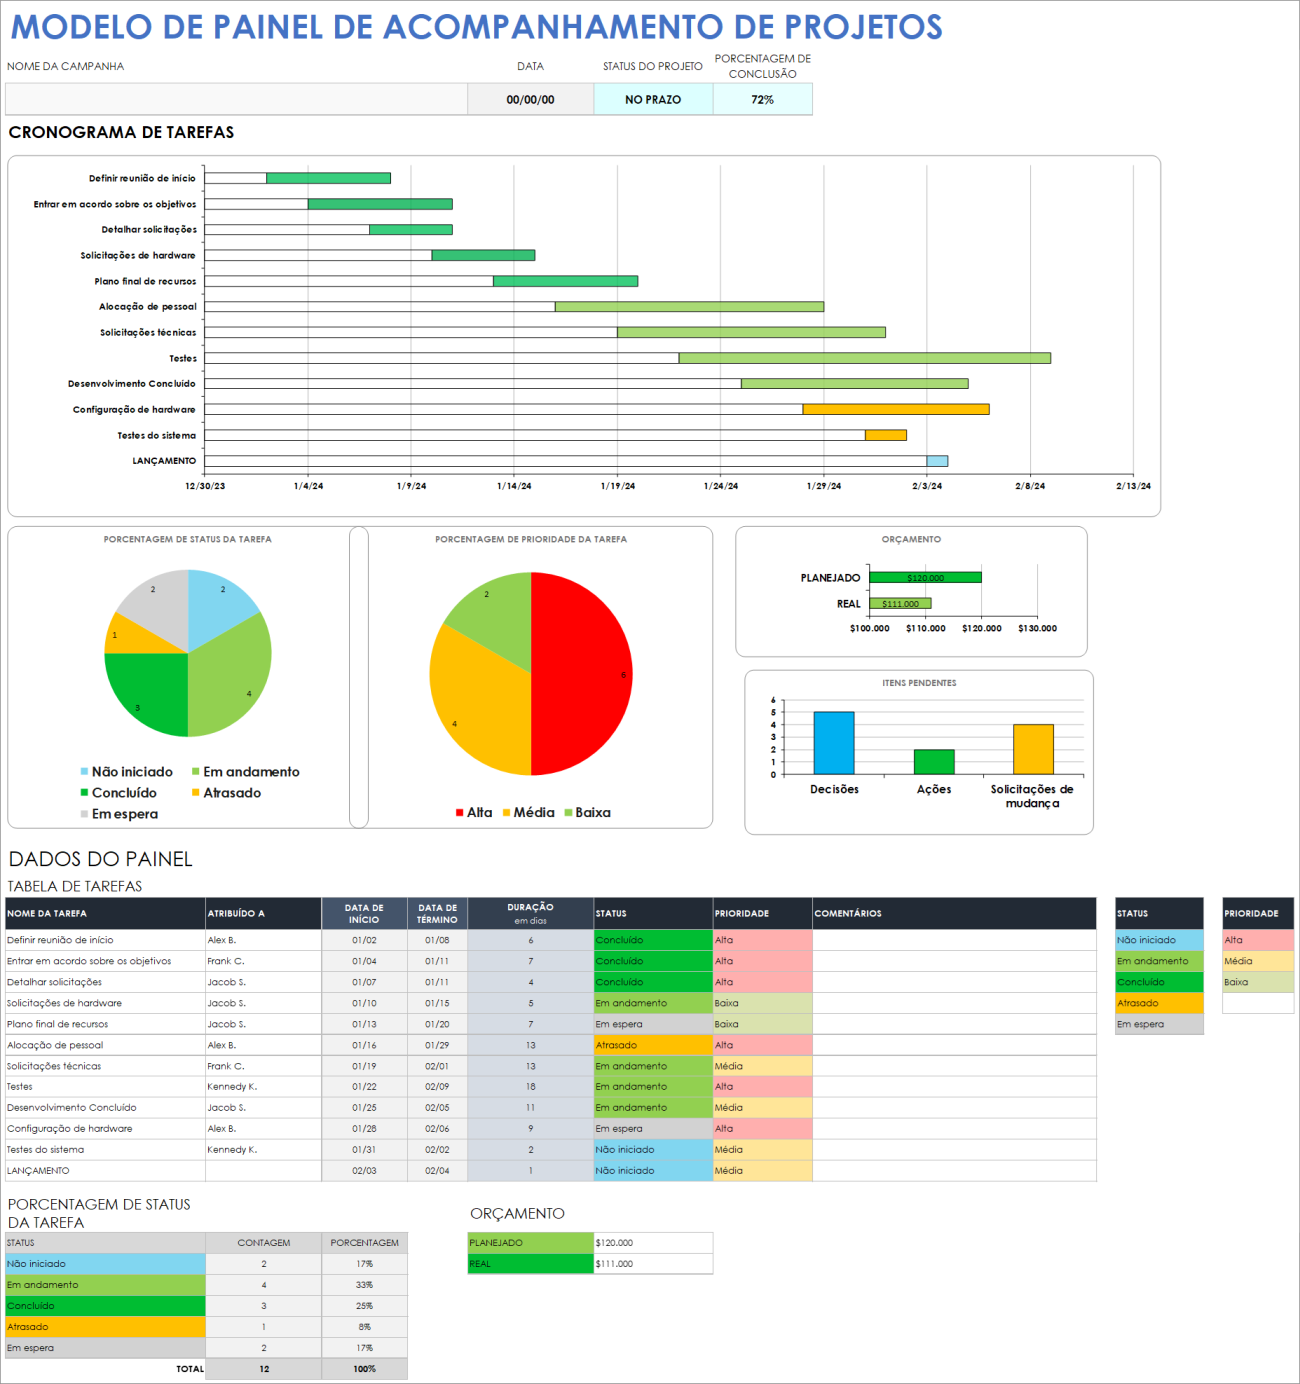Image resolution: width=1300 pixels, height=1384 pixels.
Task: Click the NOME DA CAMPANHA input field
Action: (x=236, y=99)
